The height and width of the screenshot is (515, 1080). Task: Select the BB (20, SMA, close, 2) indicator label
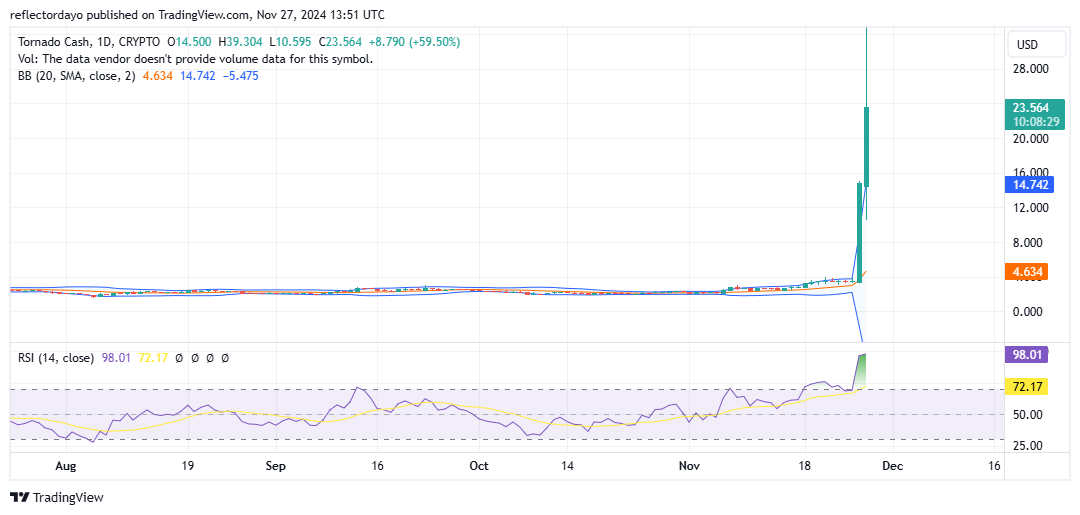pyautogui.click(x=78, y=76)
